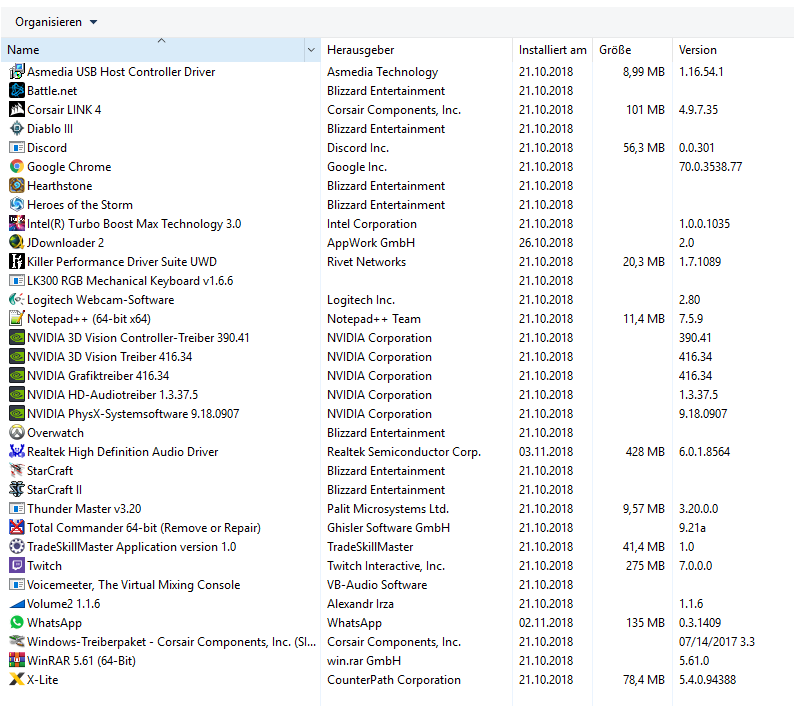Click the NVIDIA Grafiktreiber 416.34 icon
The image size is (794, 706).
pyautogui.click(x=17, y=375)
